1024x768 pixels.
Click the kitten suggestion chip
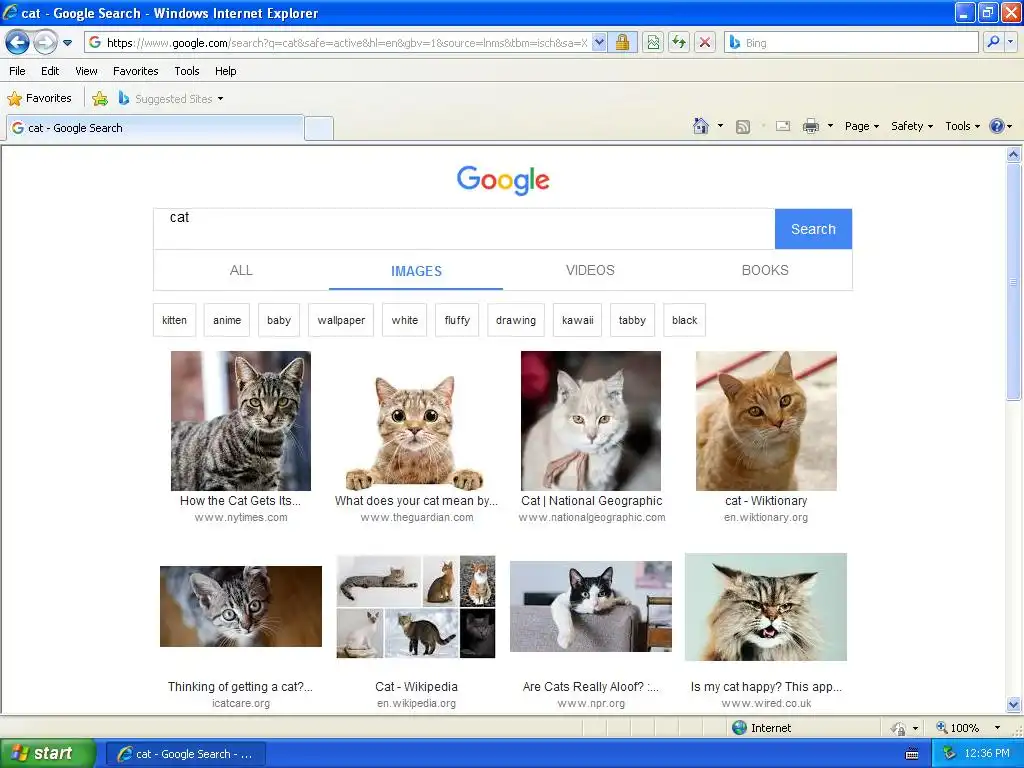[174, 320]
